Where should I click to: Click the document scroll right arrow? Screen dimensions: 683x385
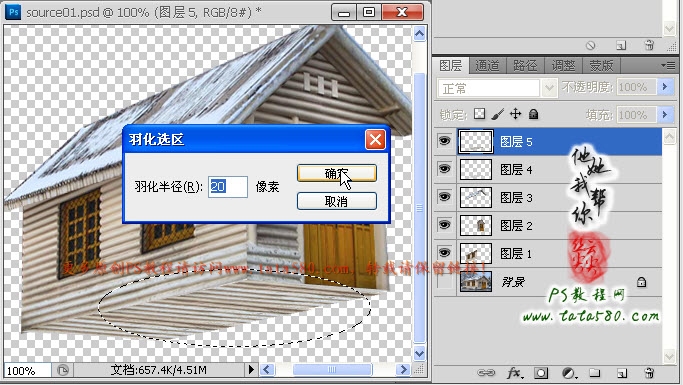(x=403, y=370)
